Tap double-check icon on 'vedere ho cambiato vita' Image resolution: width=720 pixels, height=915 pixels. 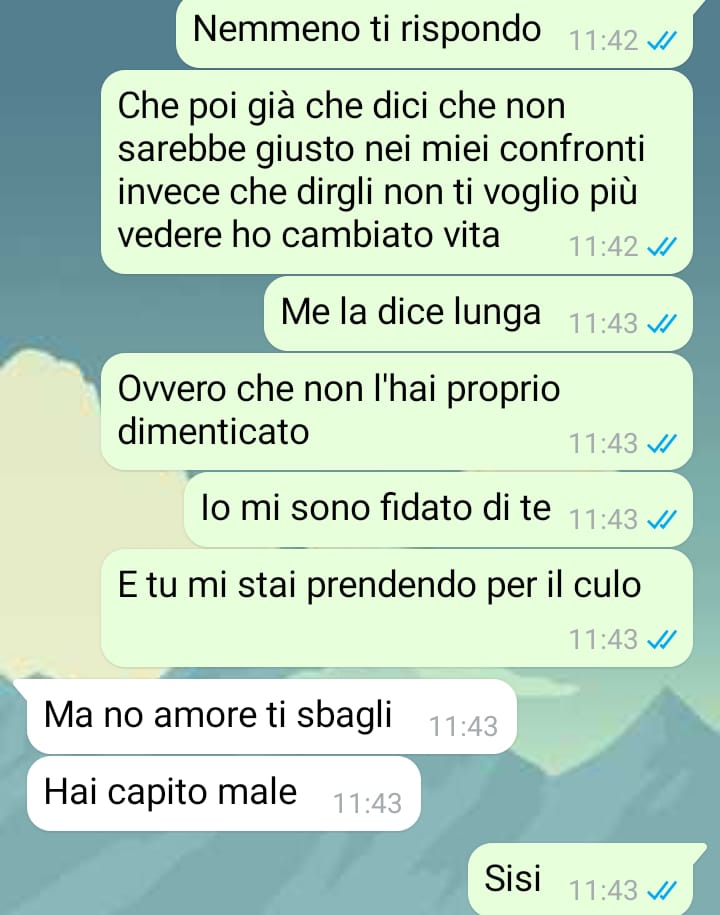pyautogui.click(x=662, y=246)
